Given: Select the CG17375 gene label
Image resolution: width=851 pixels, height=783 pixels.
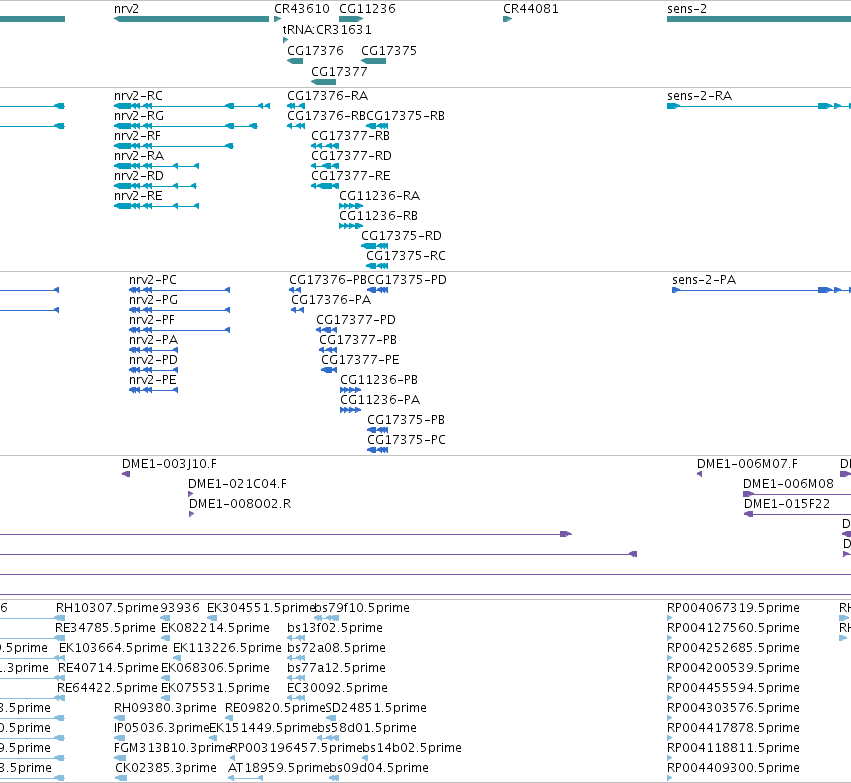Looking at the screenshot, I should point(389,50).
